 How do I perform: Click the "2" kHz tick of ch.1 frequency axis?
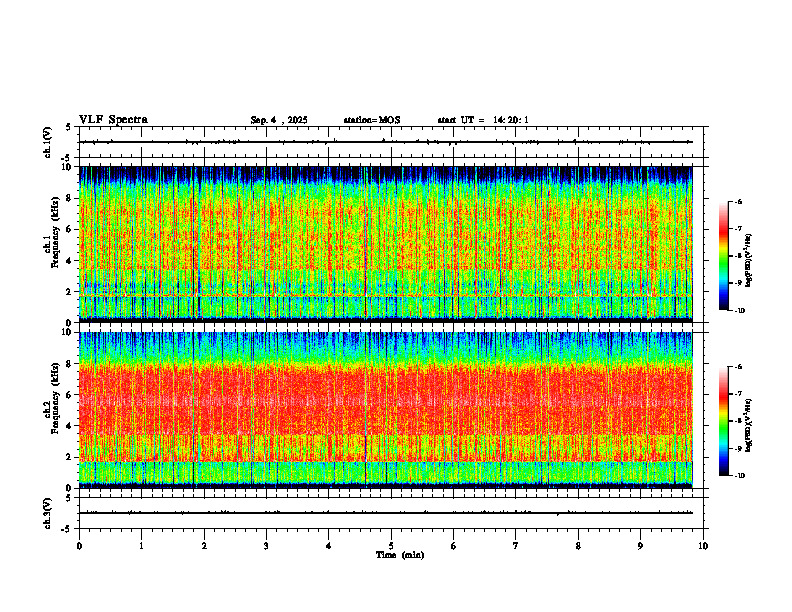pyautogui.click(x=69, y=292)
